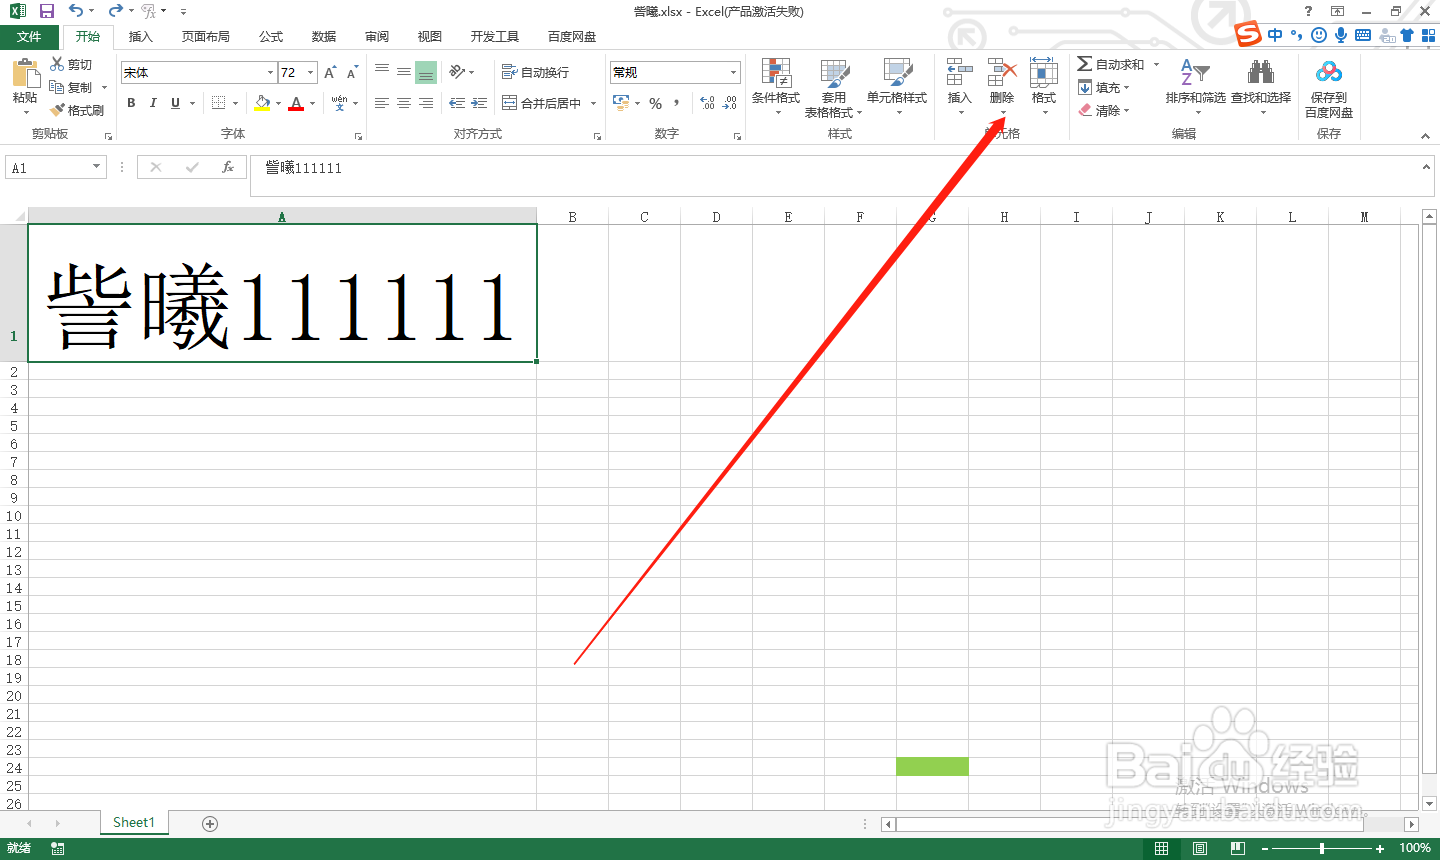Center text horizontally

pyautogui.click(x=404, y=103)
